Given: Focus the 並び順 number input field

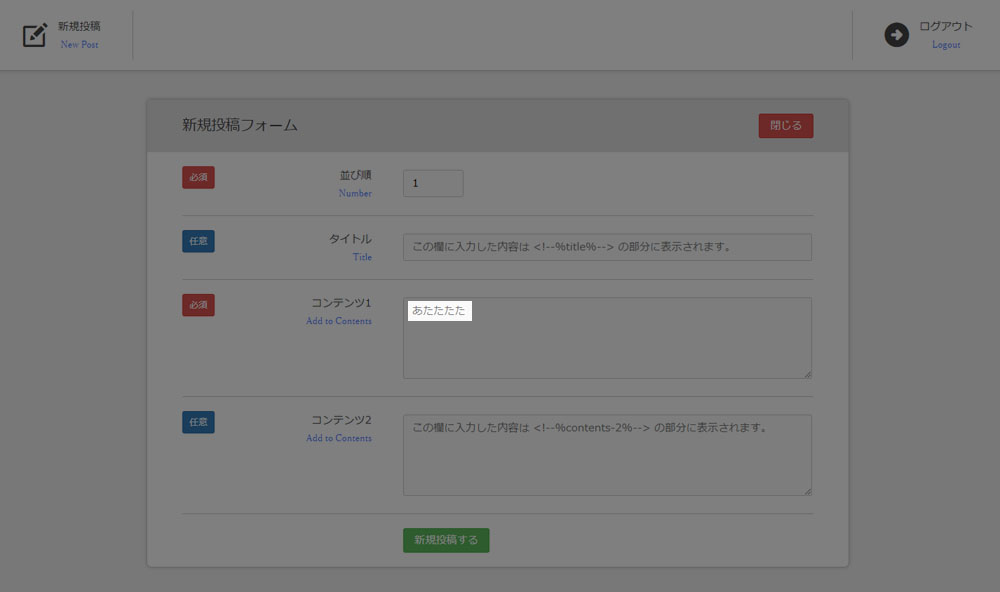Looking at the screenshot, I should [433, 183].
